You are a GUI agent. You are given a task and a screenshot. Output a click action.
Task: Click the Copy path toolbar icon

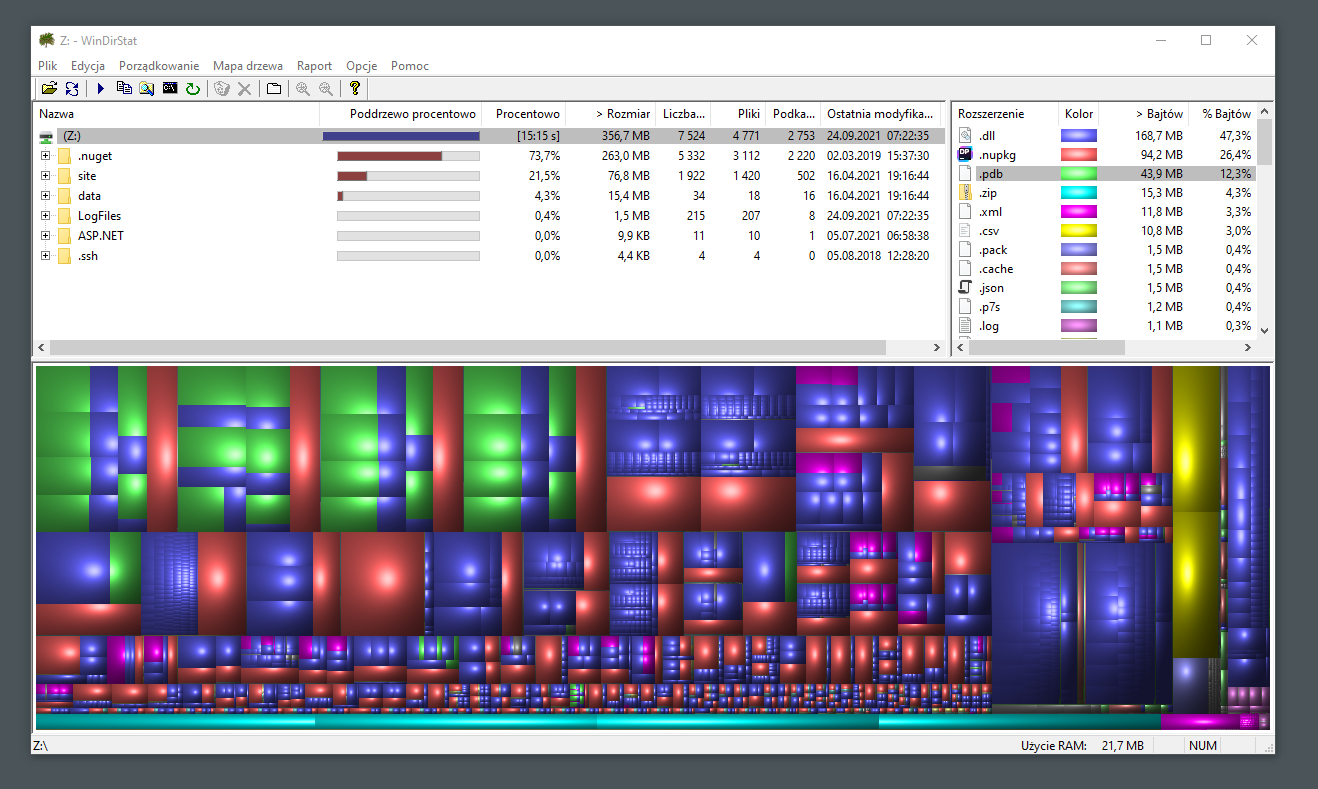[124, 89]
